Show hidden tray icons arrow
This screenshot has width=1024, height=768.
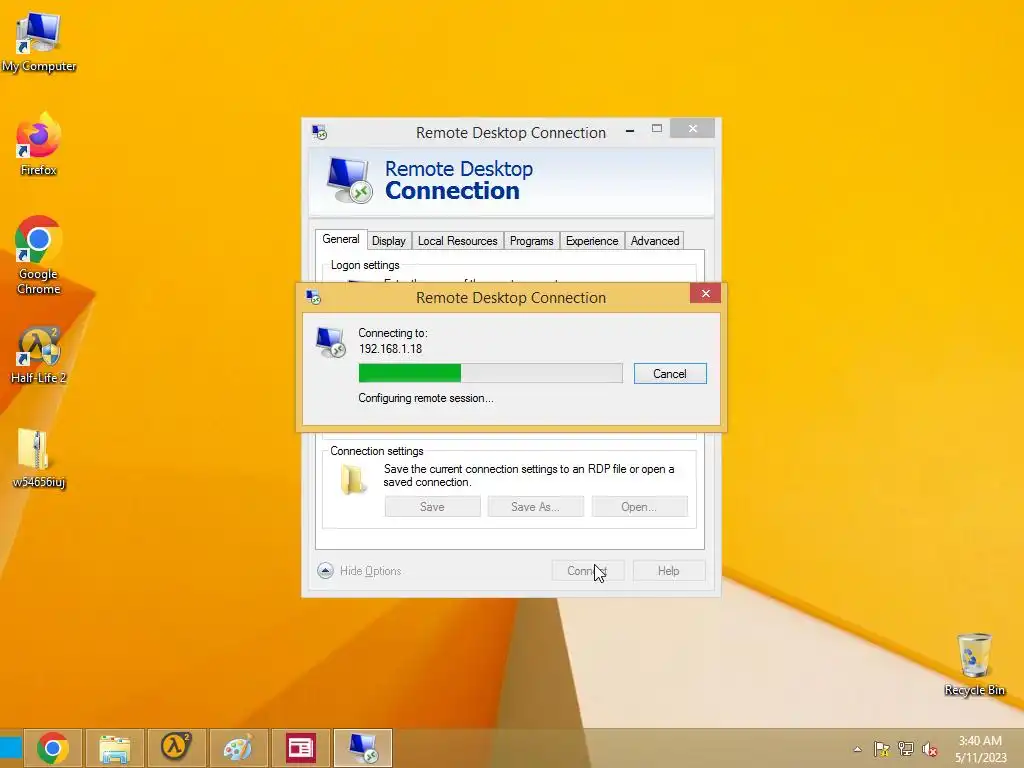(x=857, y=749)
